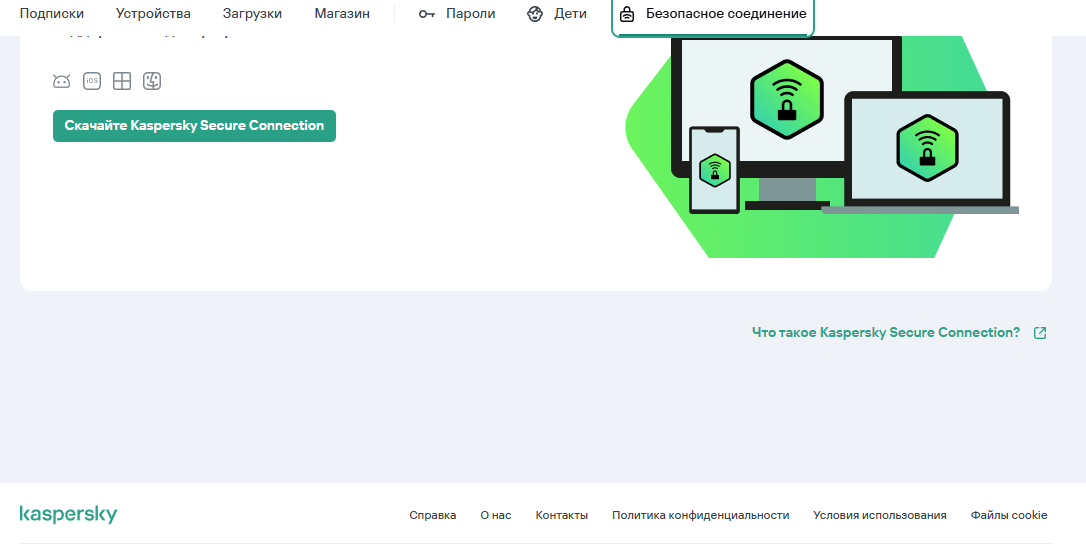Open the Что такое Kaspersky Secure Connection? link

pos(886,332)
